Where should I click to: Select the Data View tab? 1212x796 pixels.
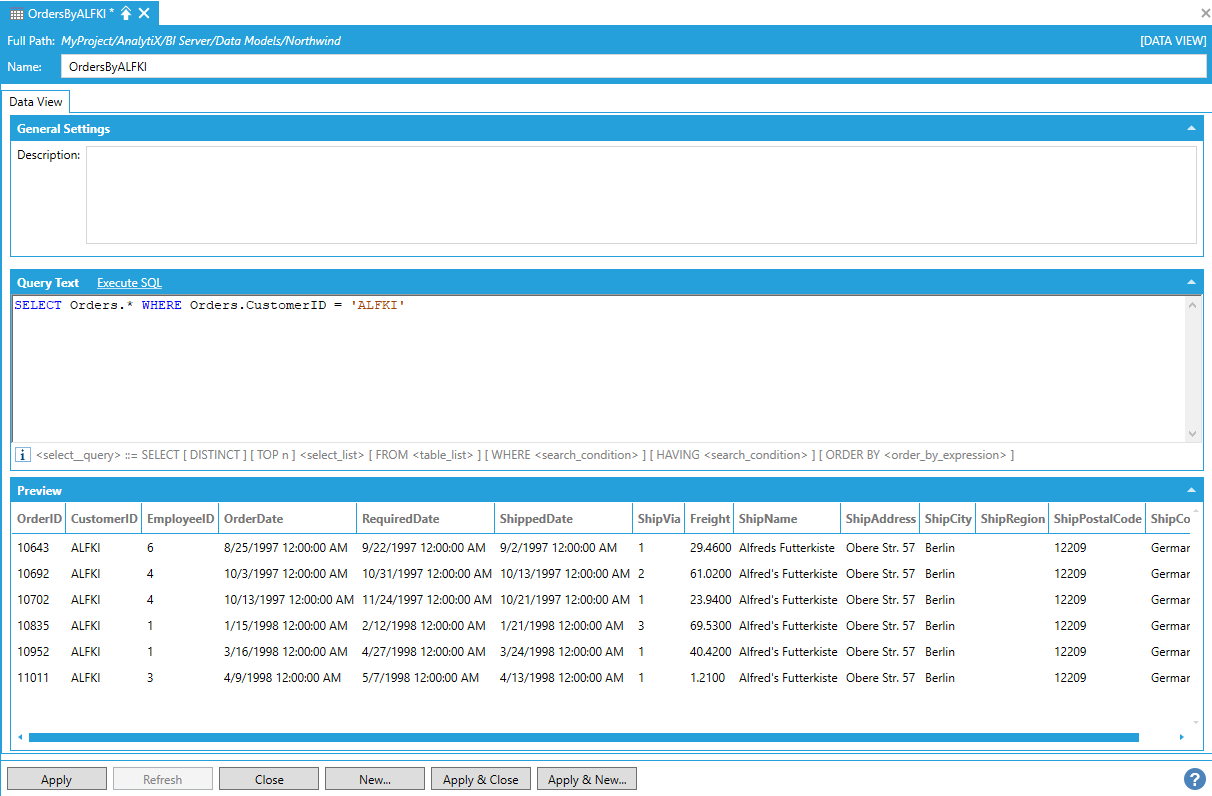click(x=36, y=102)
